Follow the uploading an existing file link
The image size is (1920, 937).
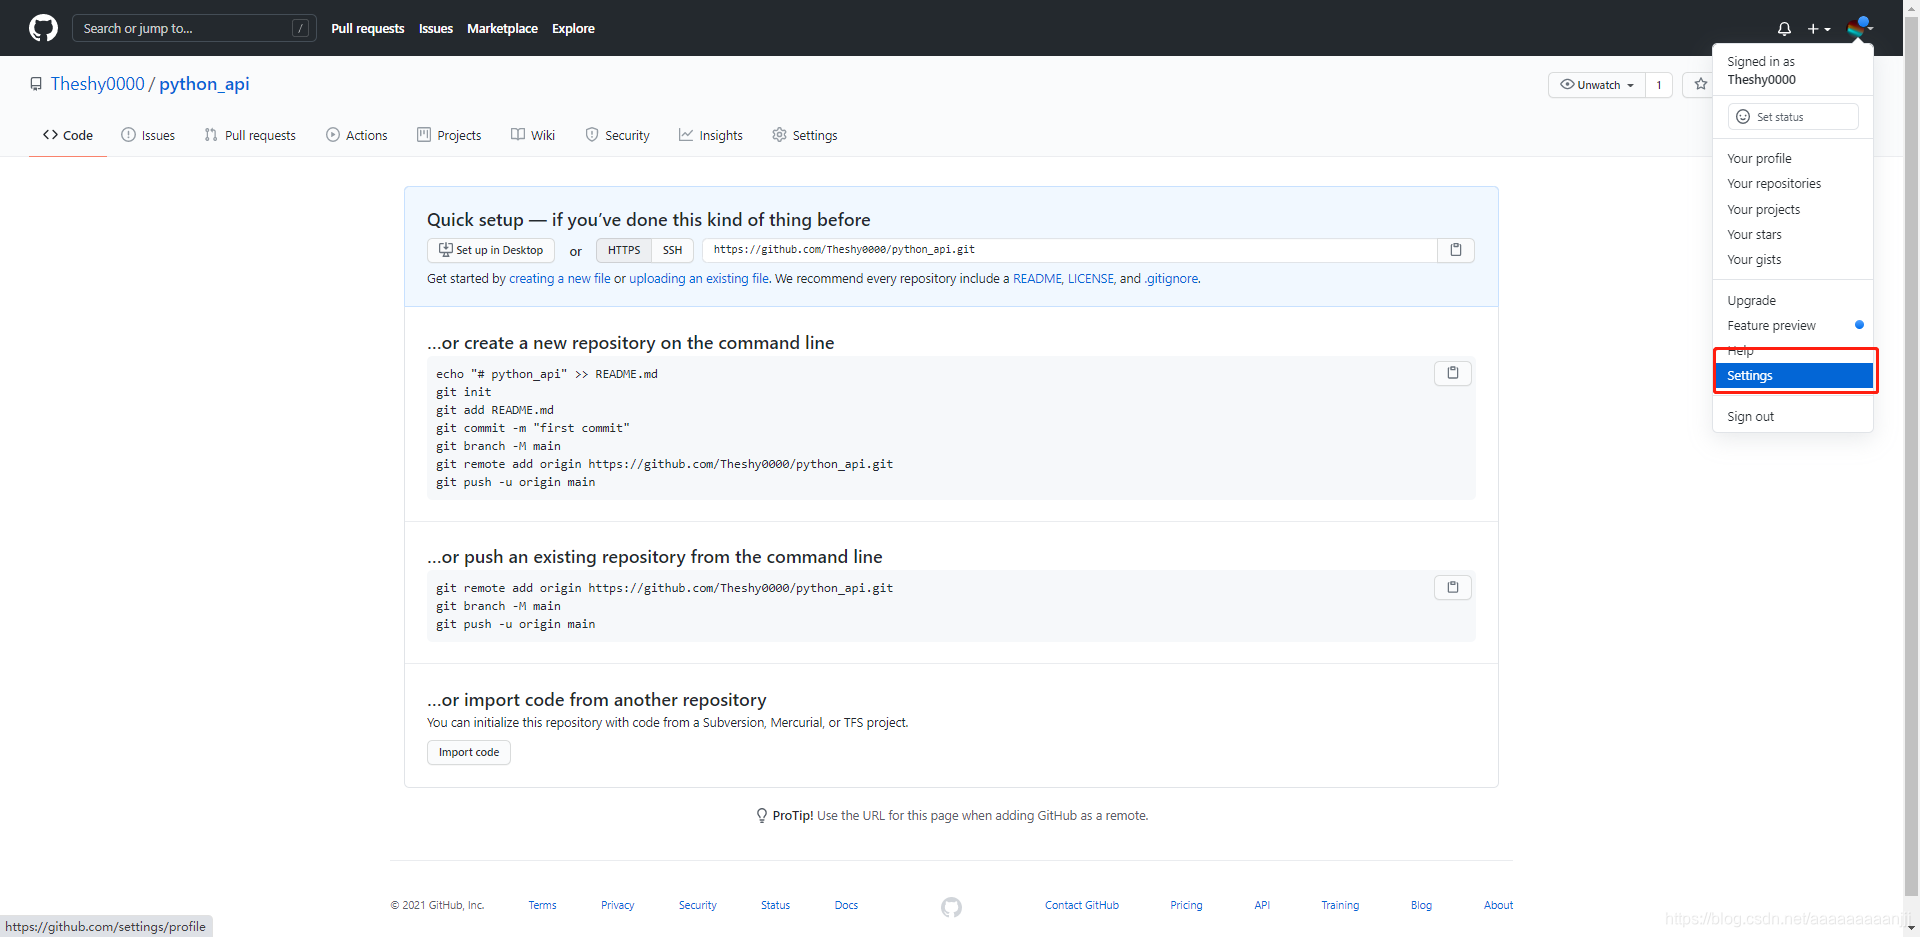(699, 279)
